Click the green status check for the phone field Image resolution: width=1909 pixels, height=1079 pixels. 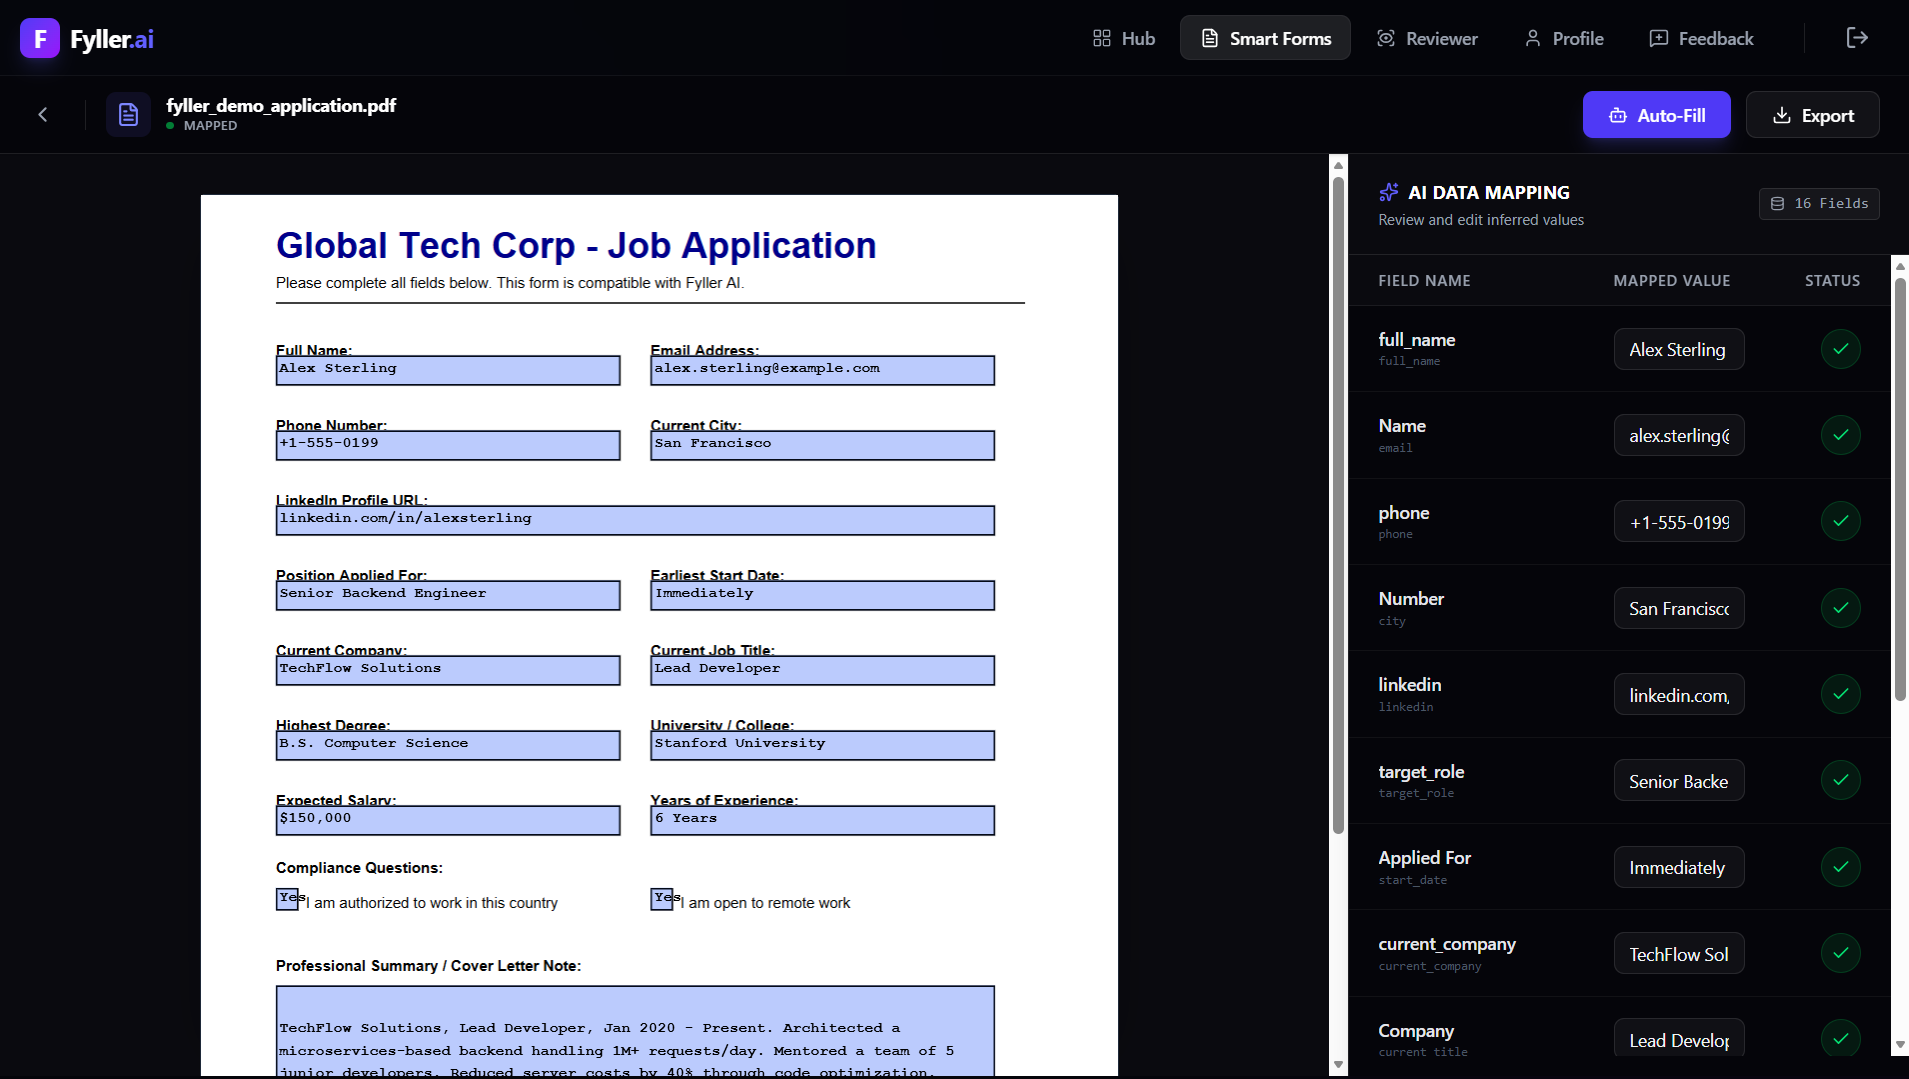(1841, 521)
